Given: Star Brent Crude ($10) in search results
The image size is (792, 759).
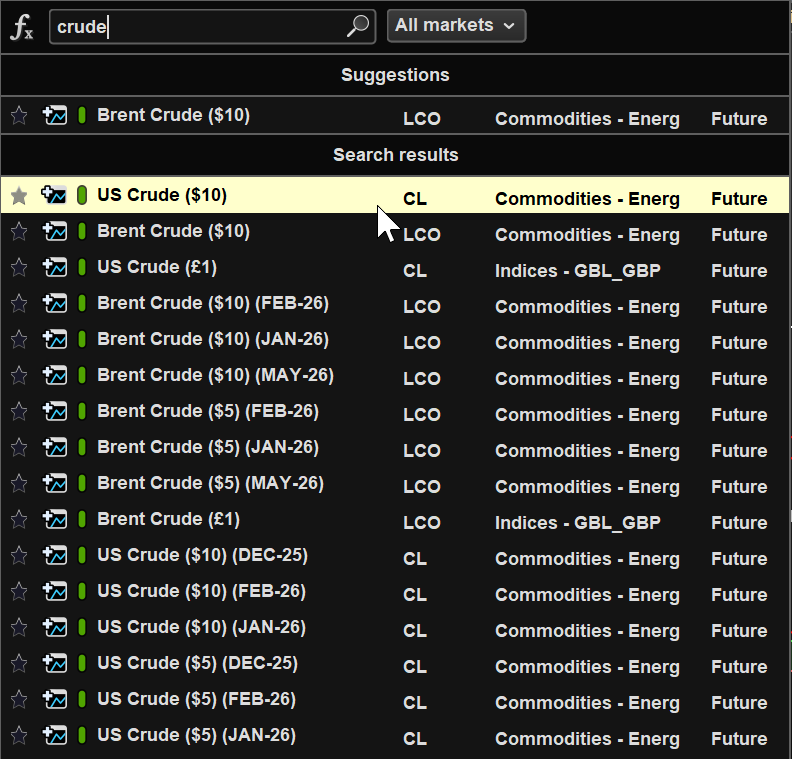Looking at the screenshot, I should (19, 231).
